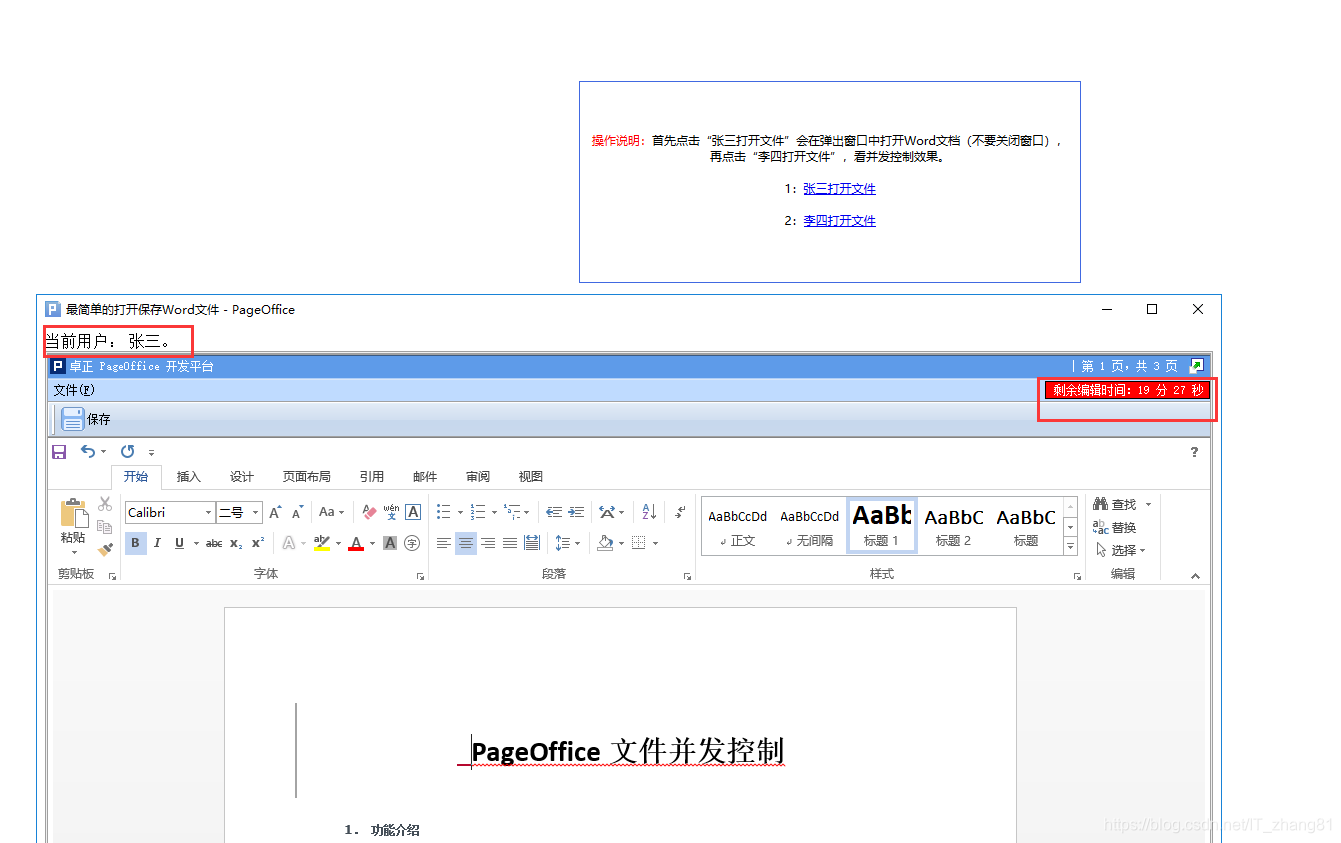Click the 粘贴 (Paste) clipboard icon
This screenshot has height=843, width=1341.
tap(74, 513)
